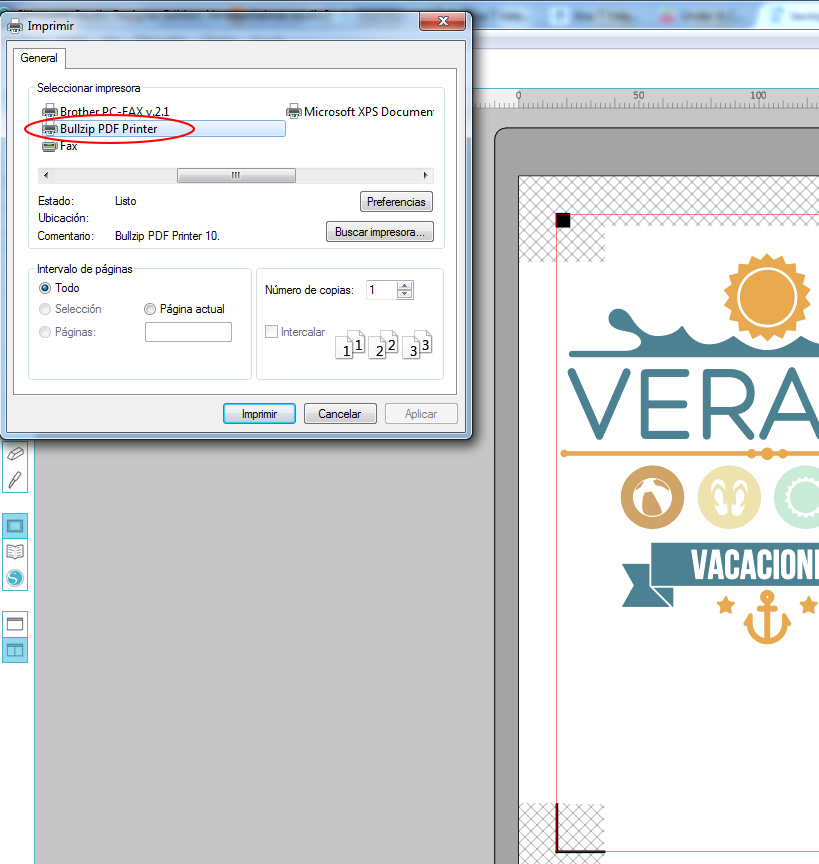Open the Silhouette Store S icon

click(x=15, y=578)
